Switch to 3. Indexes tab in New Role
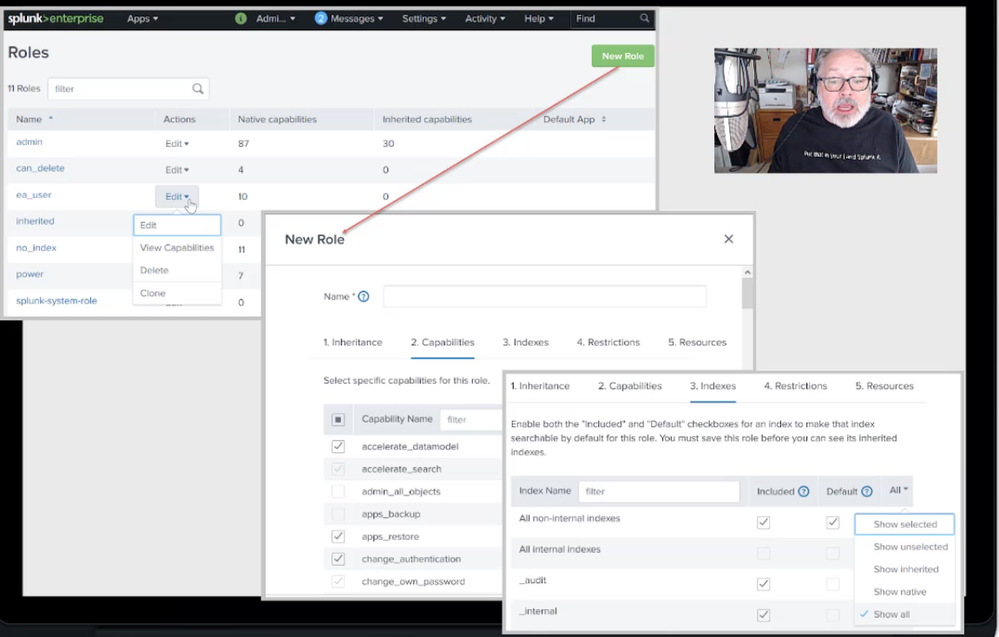999x637 pixels. coord(526,342)
